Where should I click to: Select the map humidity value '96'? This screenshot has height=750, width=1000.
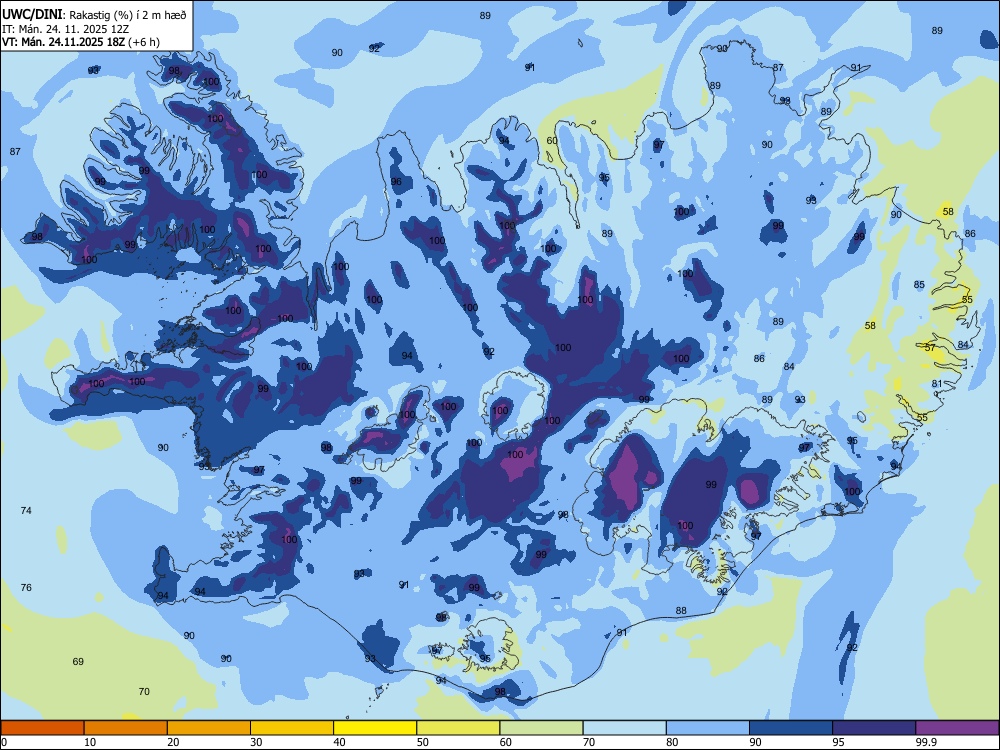(396, 182)
